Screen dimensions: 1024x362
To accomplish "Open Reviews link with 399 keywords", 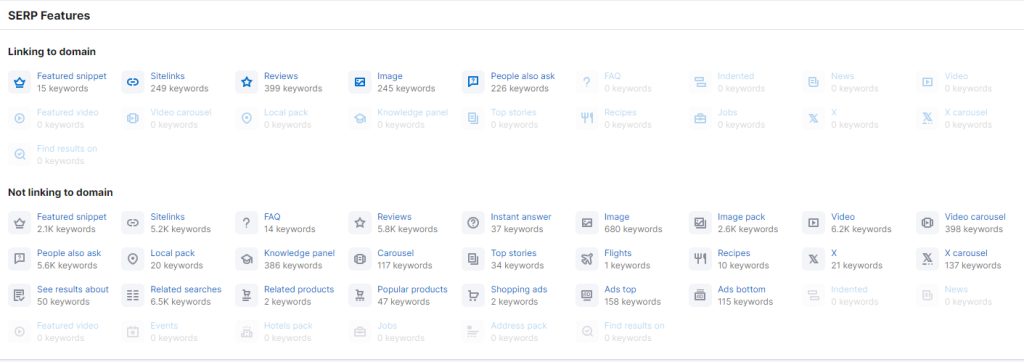I will click(281, 76).
